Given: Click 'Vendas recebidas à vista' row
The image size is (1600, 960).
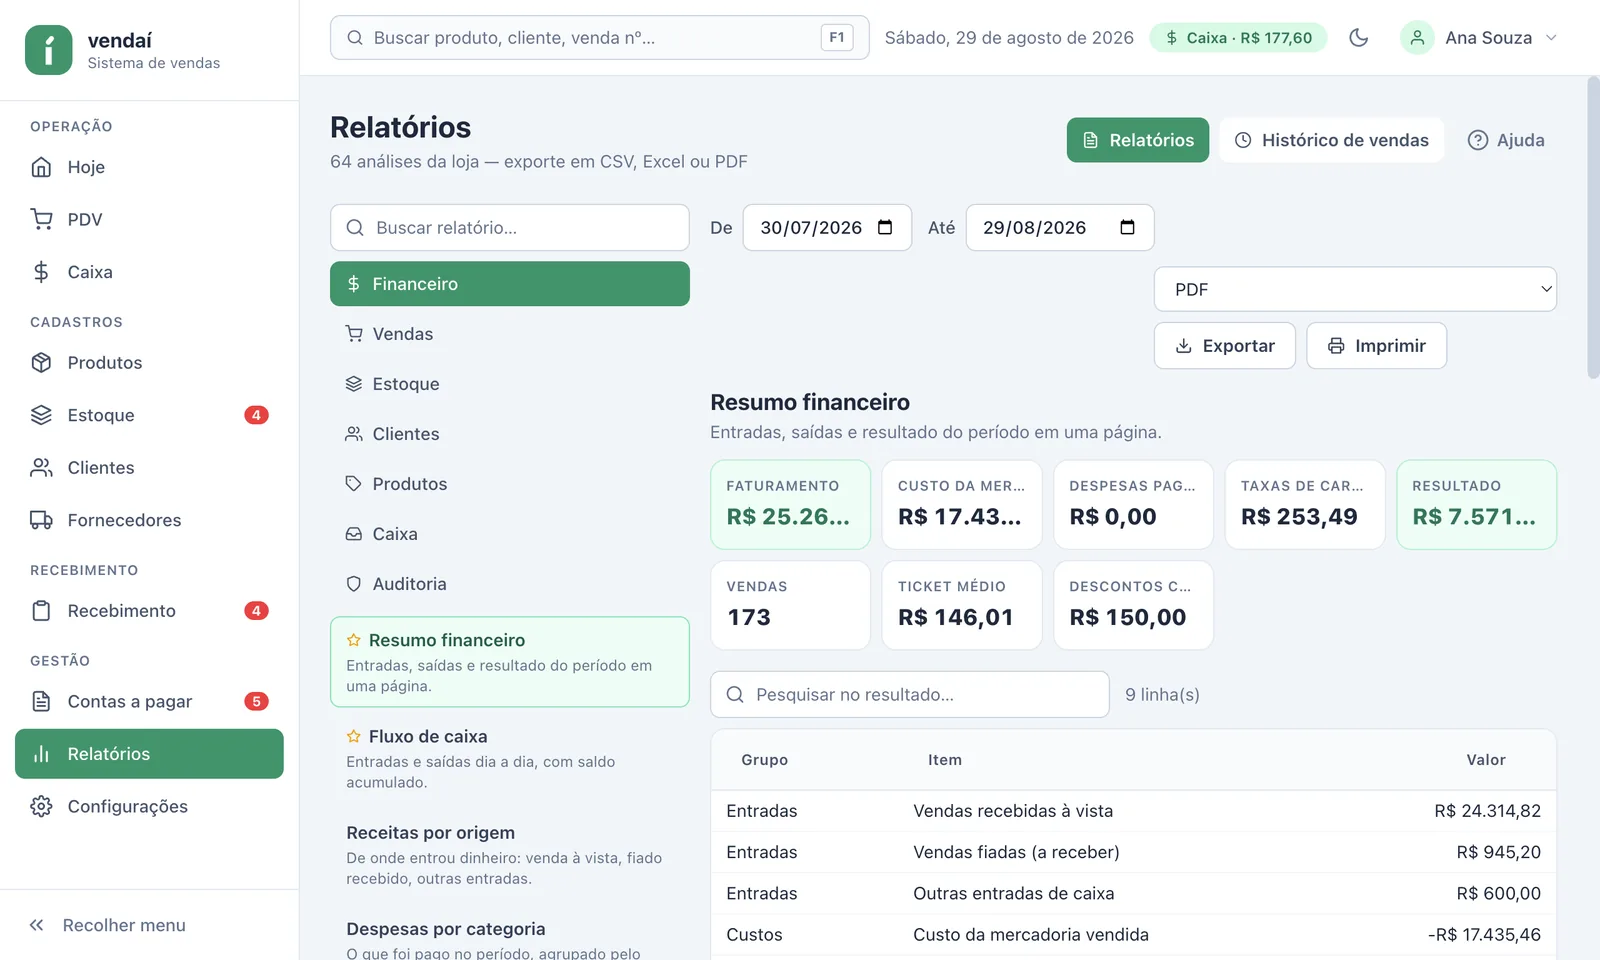Looking at the screenshot, I should (1133, 811).
